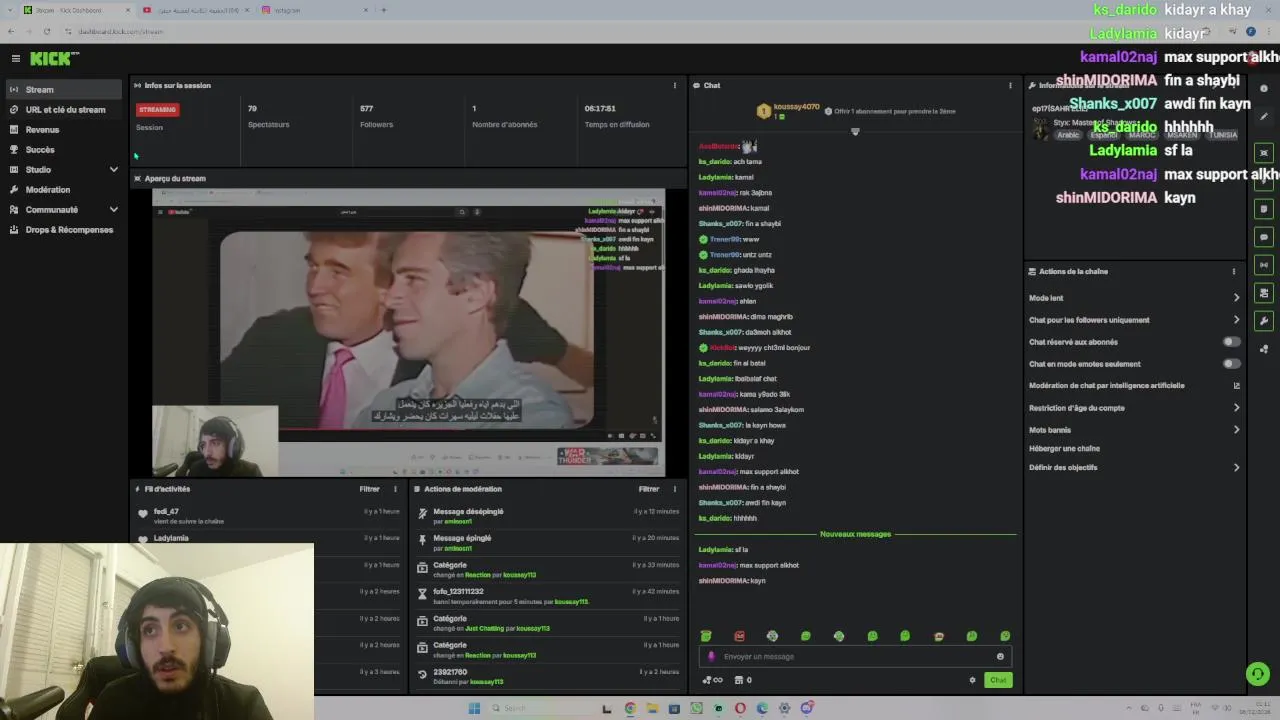Open Actions de modération three-dot menu
The image size is (1280, 720).
(x=674, y=490)
